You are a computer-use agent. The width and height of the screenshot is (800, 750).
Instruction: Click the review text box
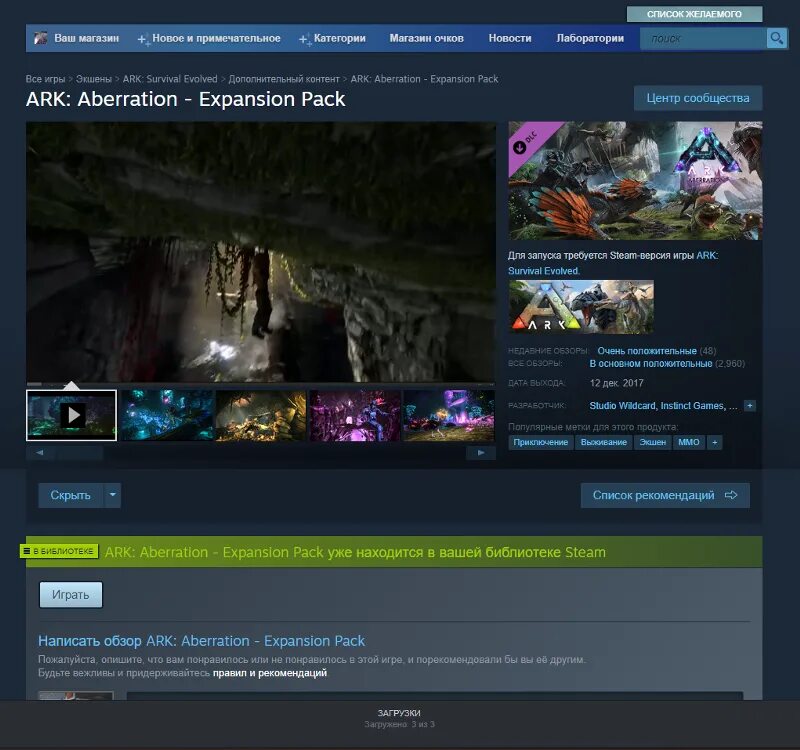click(x=435, y=696)
